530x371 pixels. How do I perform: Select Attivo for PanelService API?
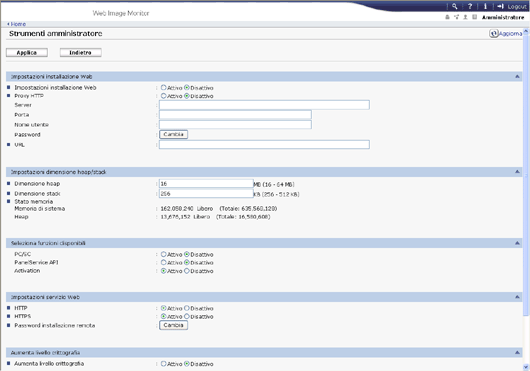pos(164,263)
